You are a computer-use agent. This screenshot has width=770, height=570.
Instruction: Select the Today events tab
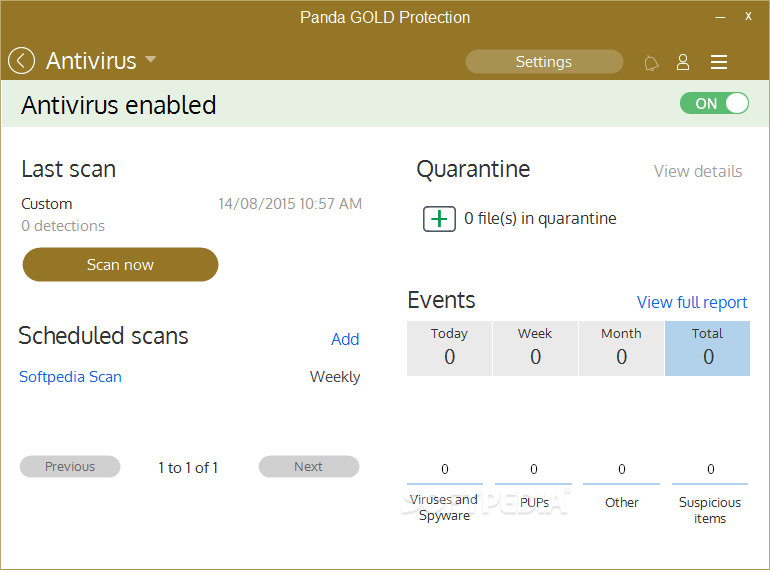[449, 348]
